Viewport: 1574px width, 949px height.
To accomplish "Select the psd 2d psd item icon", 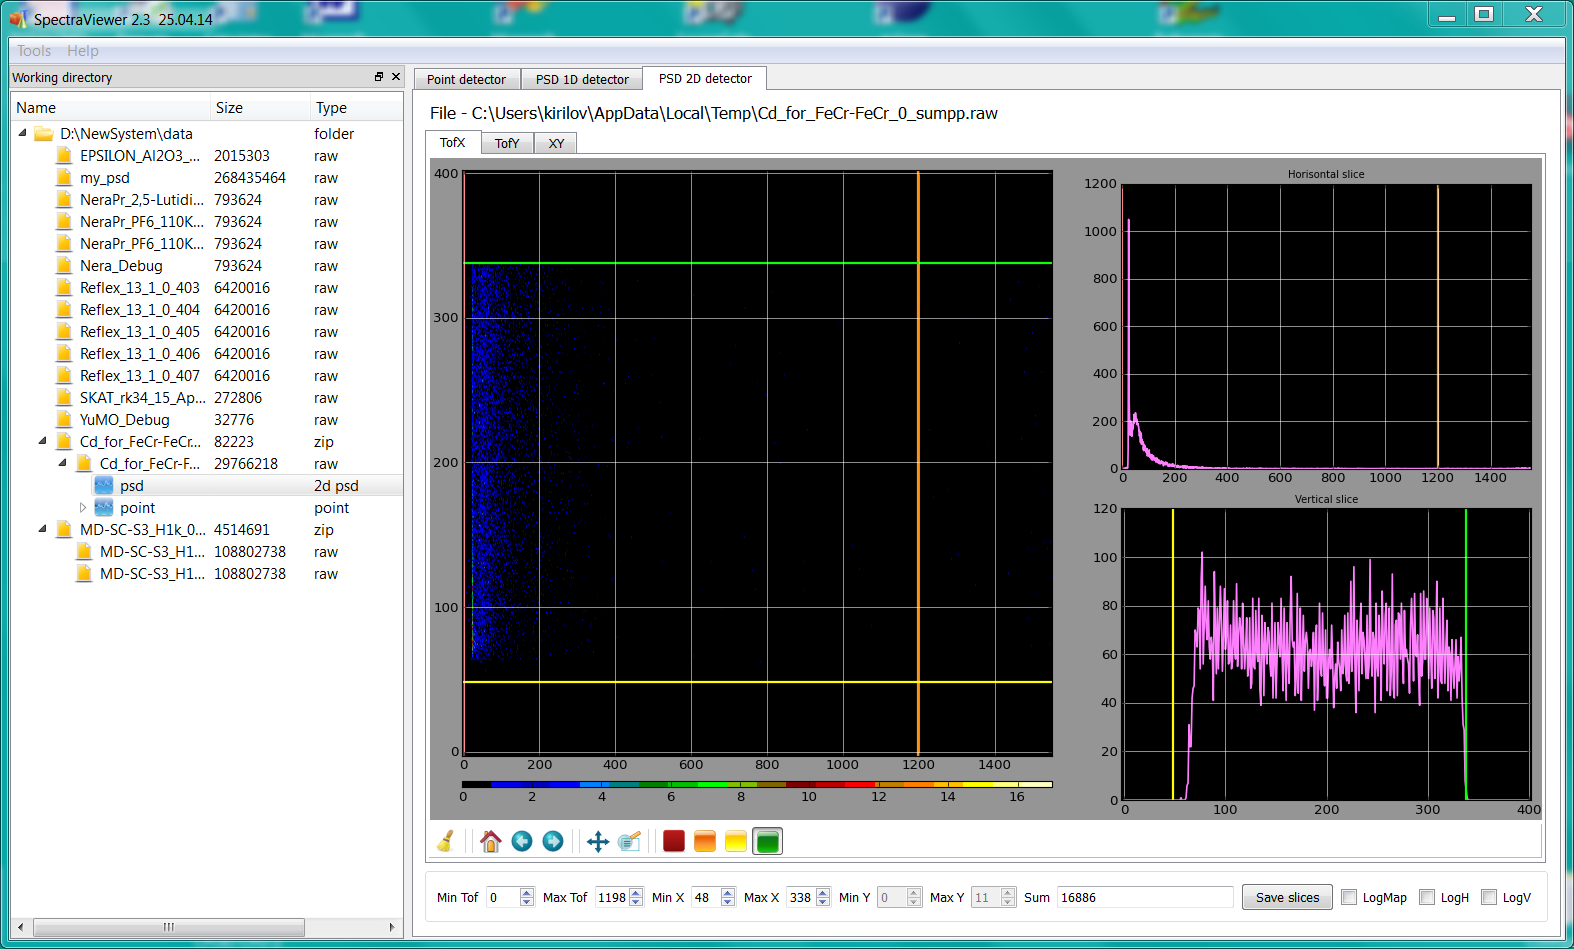I will tap(104, 486).
